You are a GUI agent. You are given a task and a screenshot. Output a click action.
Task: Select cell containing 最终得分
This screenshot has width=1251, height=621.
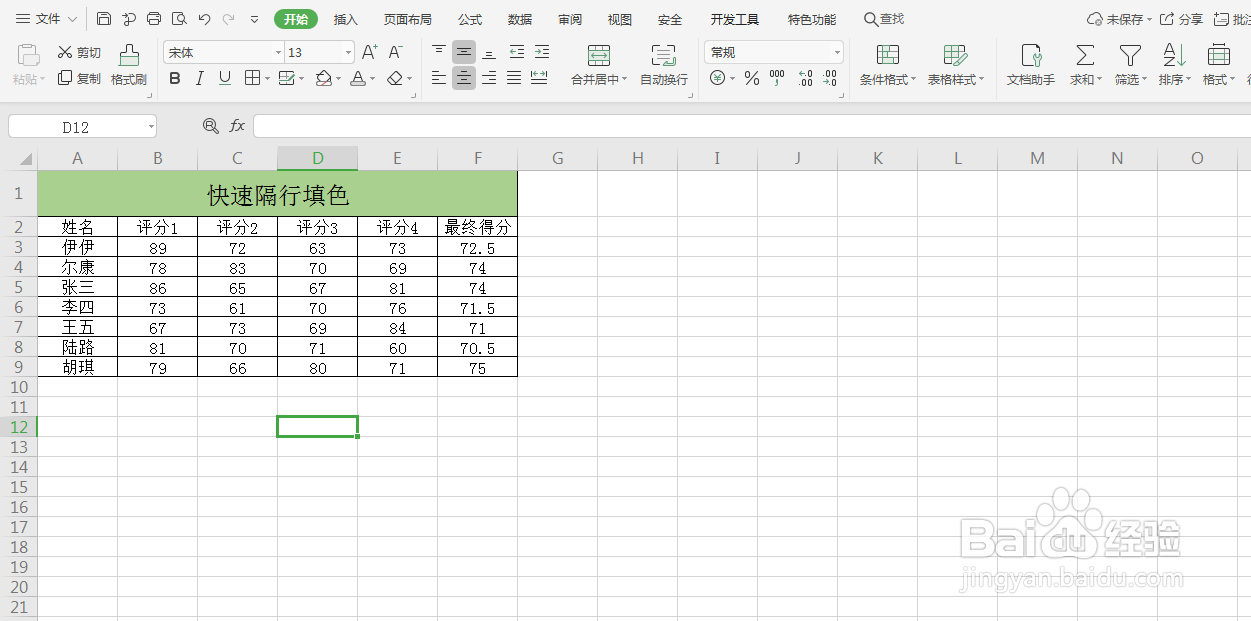coord(478,227)
